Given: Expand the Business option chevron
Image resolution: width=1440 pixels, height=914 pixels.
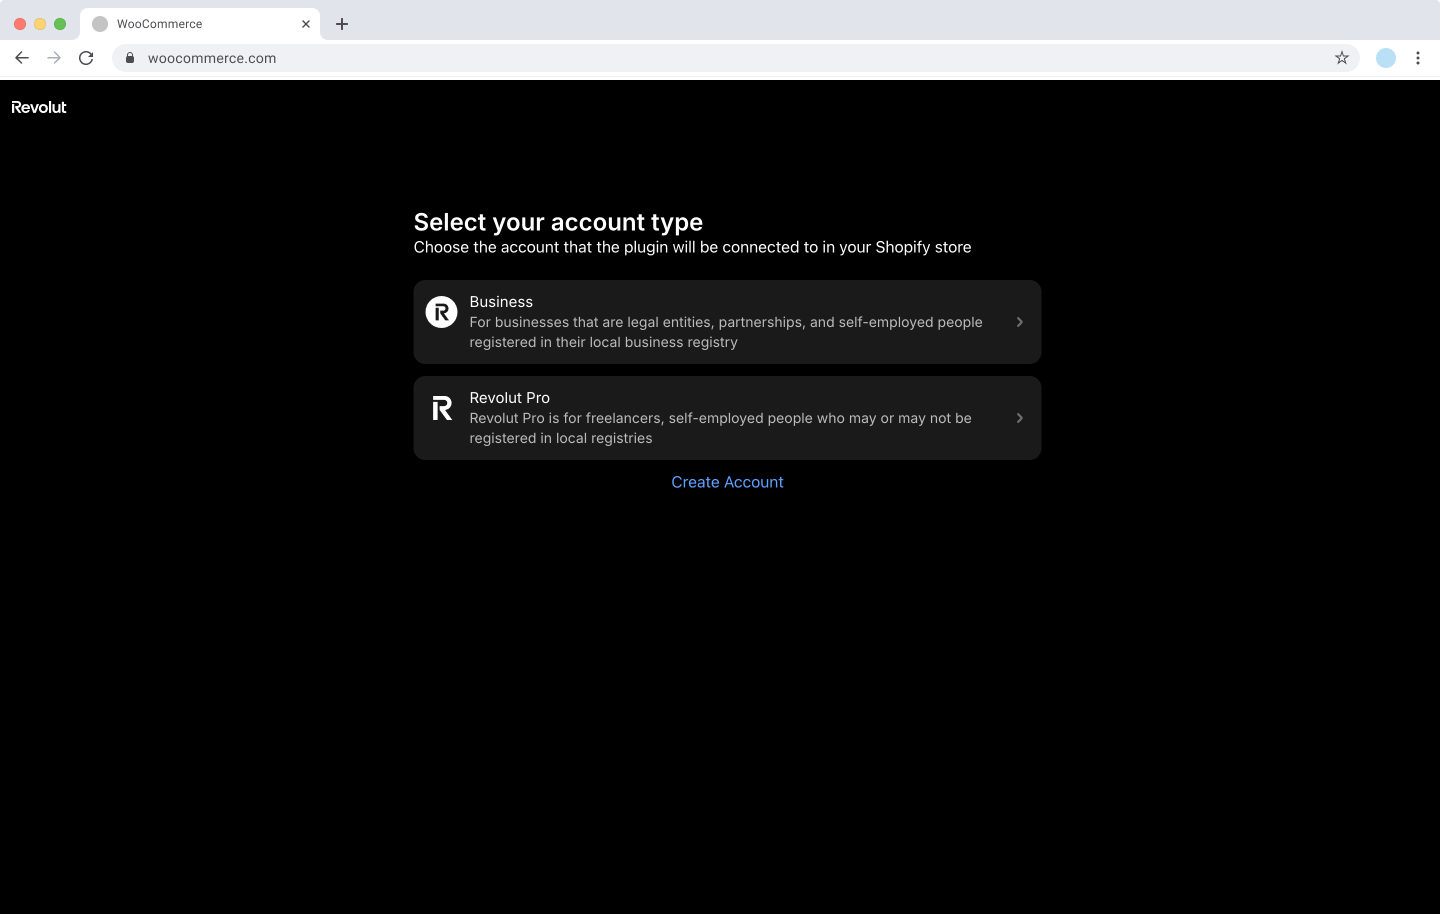Looking at the screenshot, I should pyautogui.click(x=1019, y=322).
